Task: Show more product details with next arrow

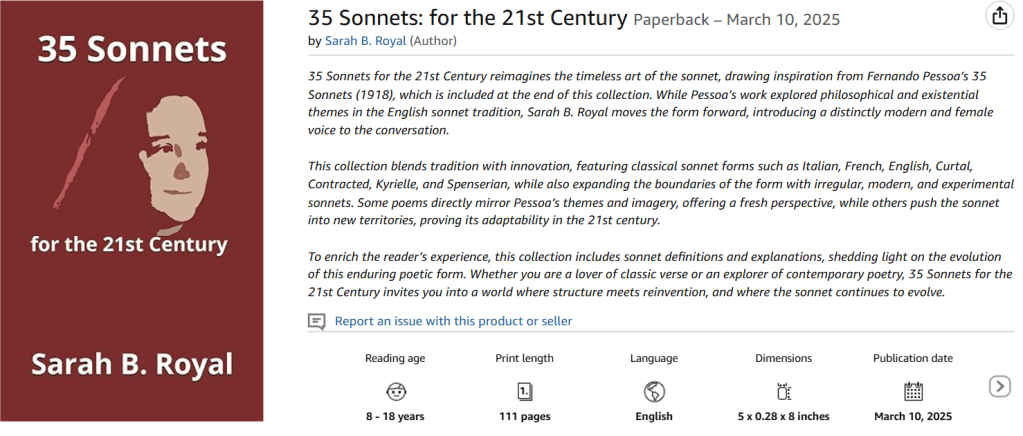Action: click(998, 386)
